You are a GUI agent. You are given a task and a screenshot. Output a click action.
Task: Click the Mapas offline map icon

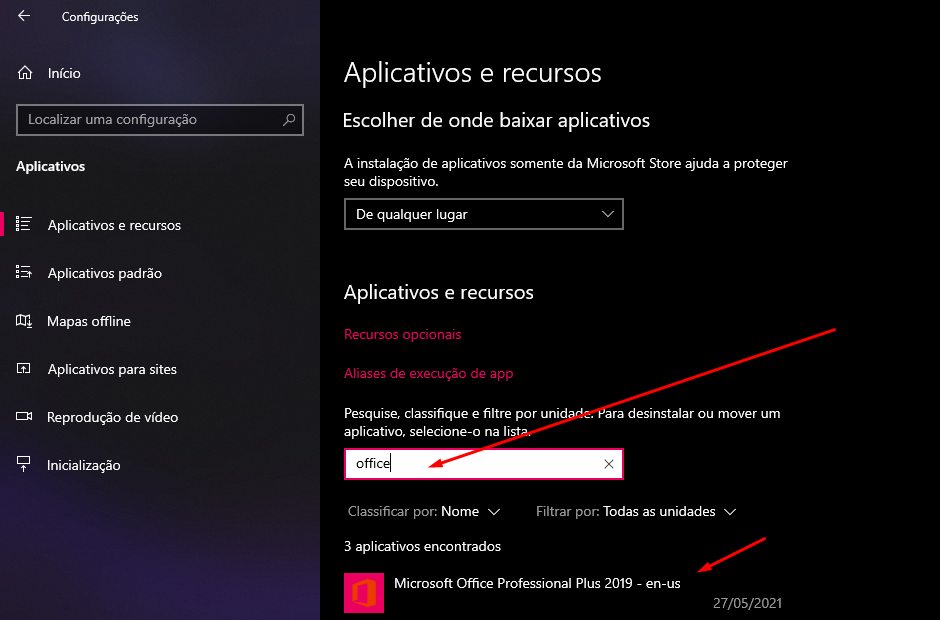click(23, 321)
